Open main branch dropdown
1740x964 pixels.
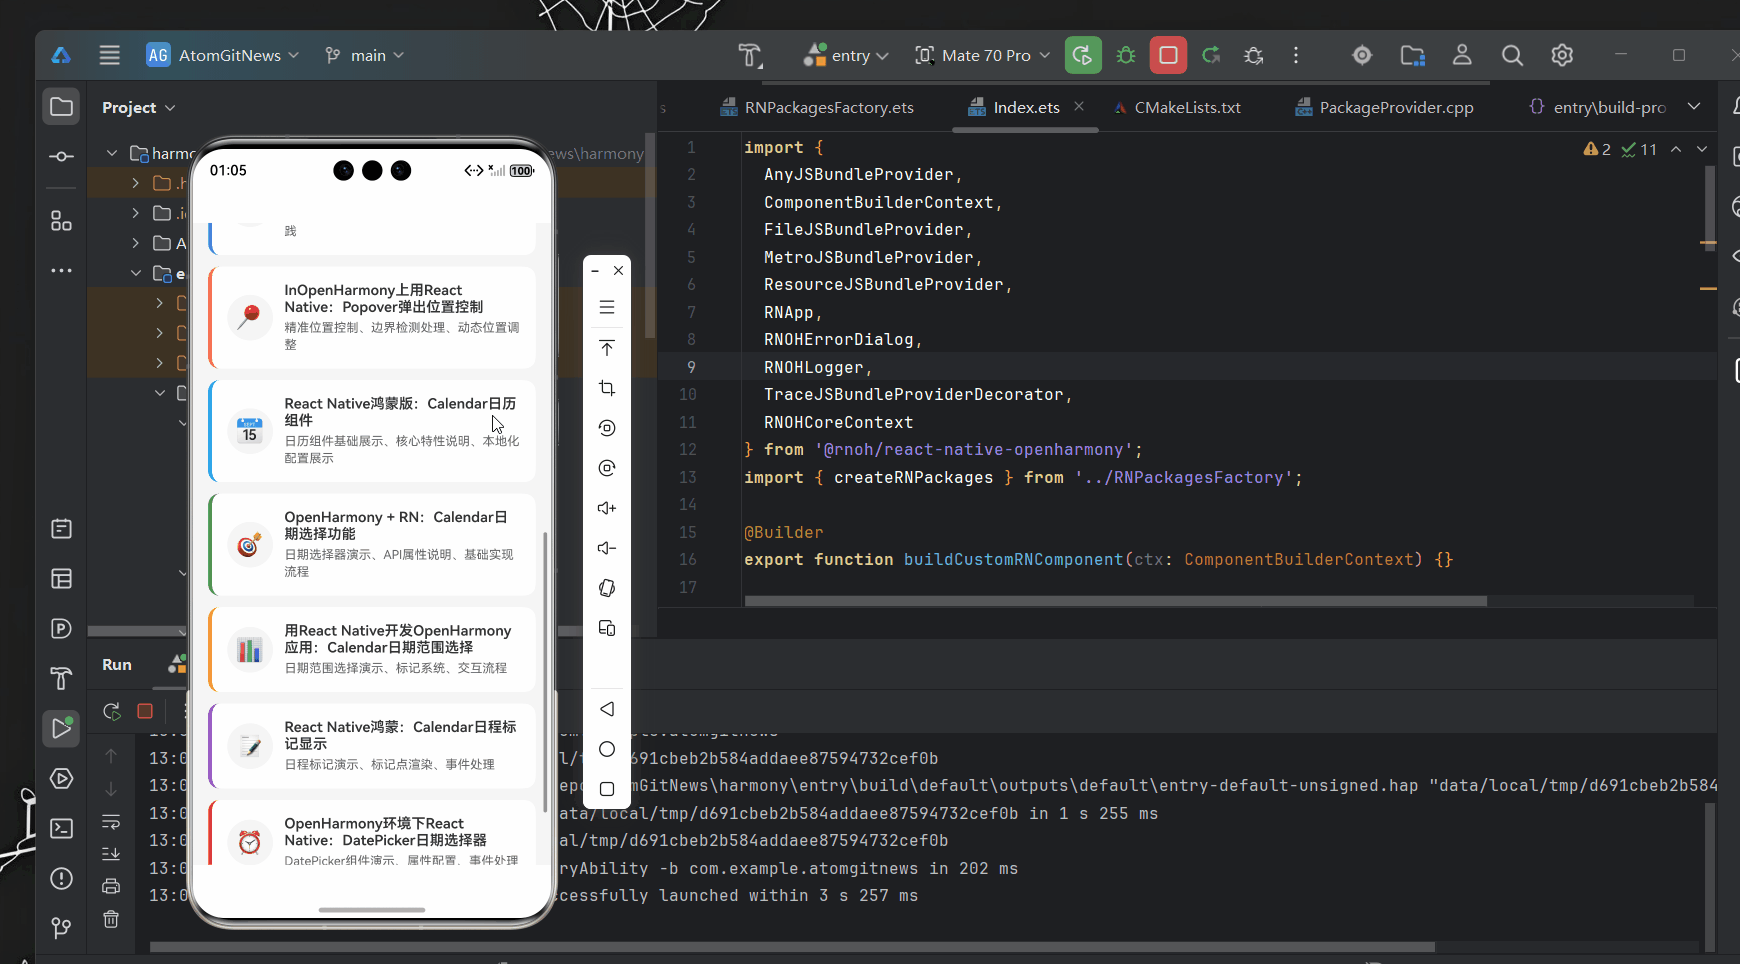(365, 55)
